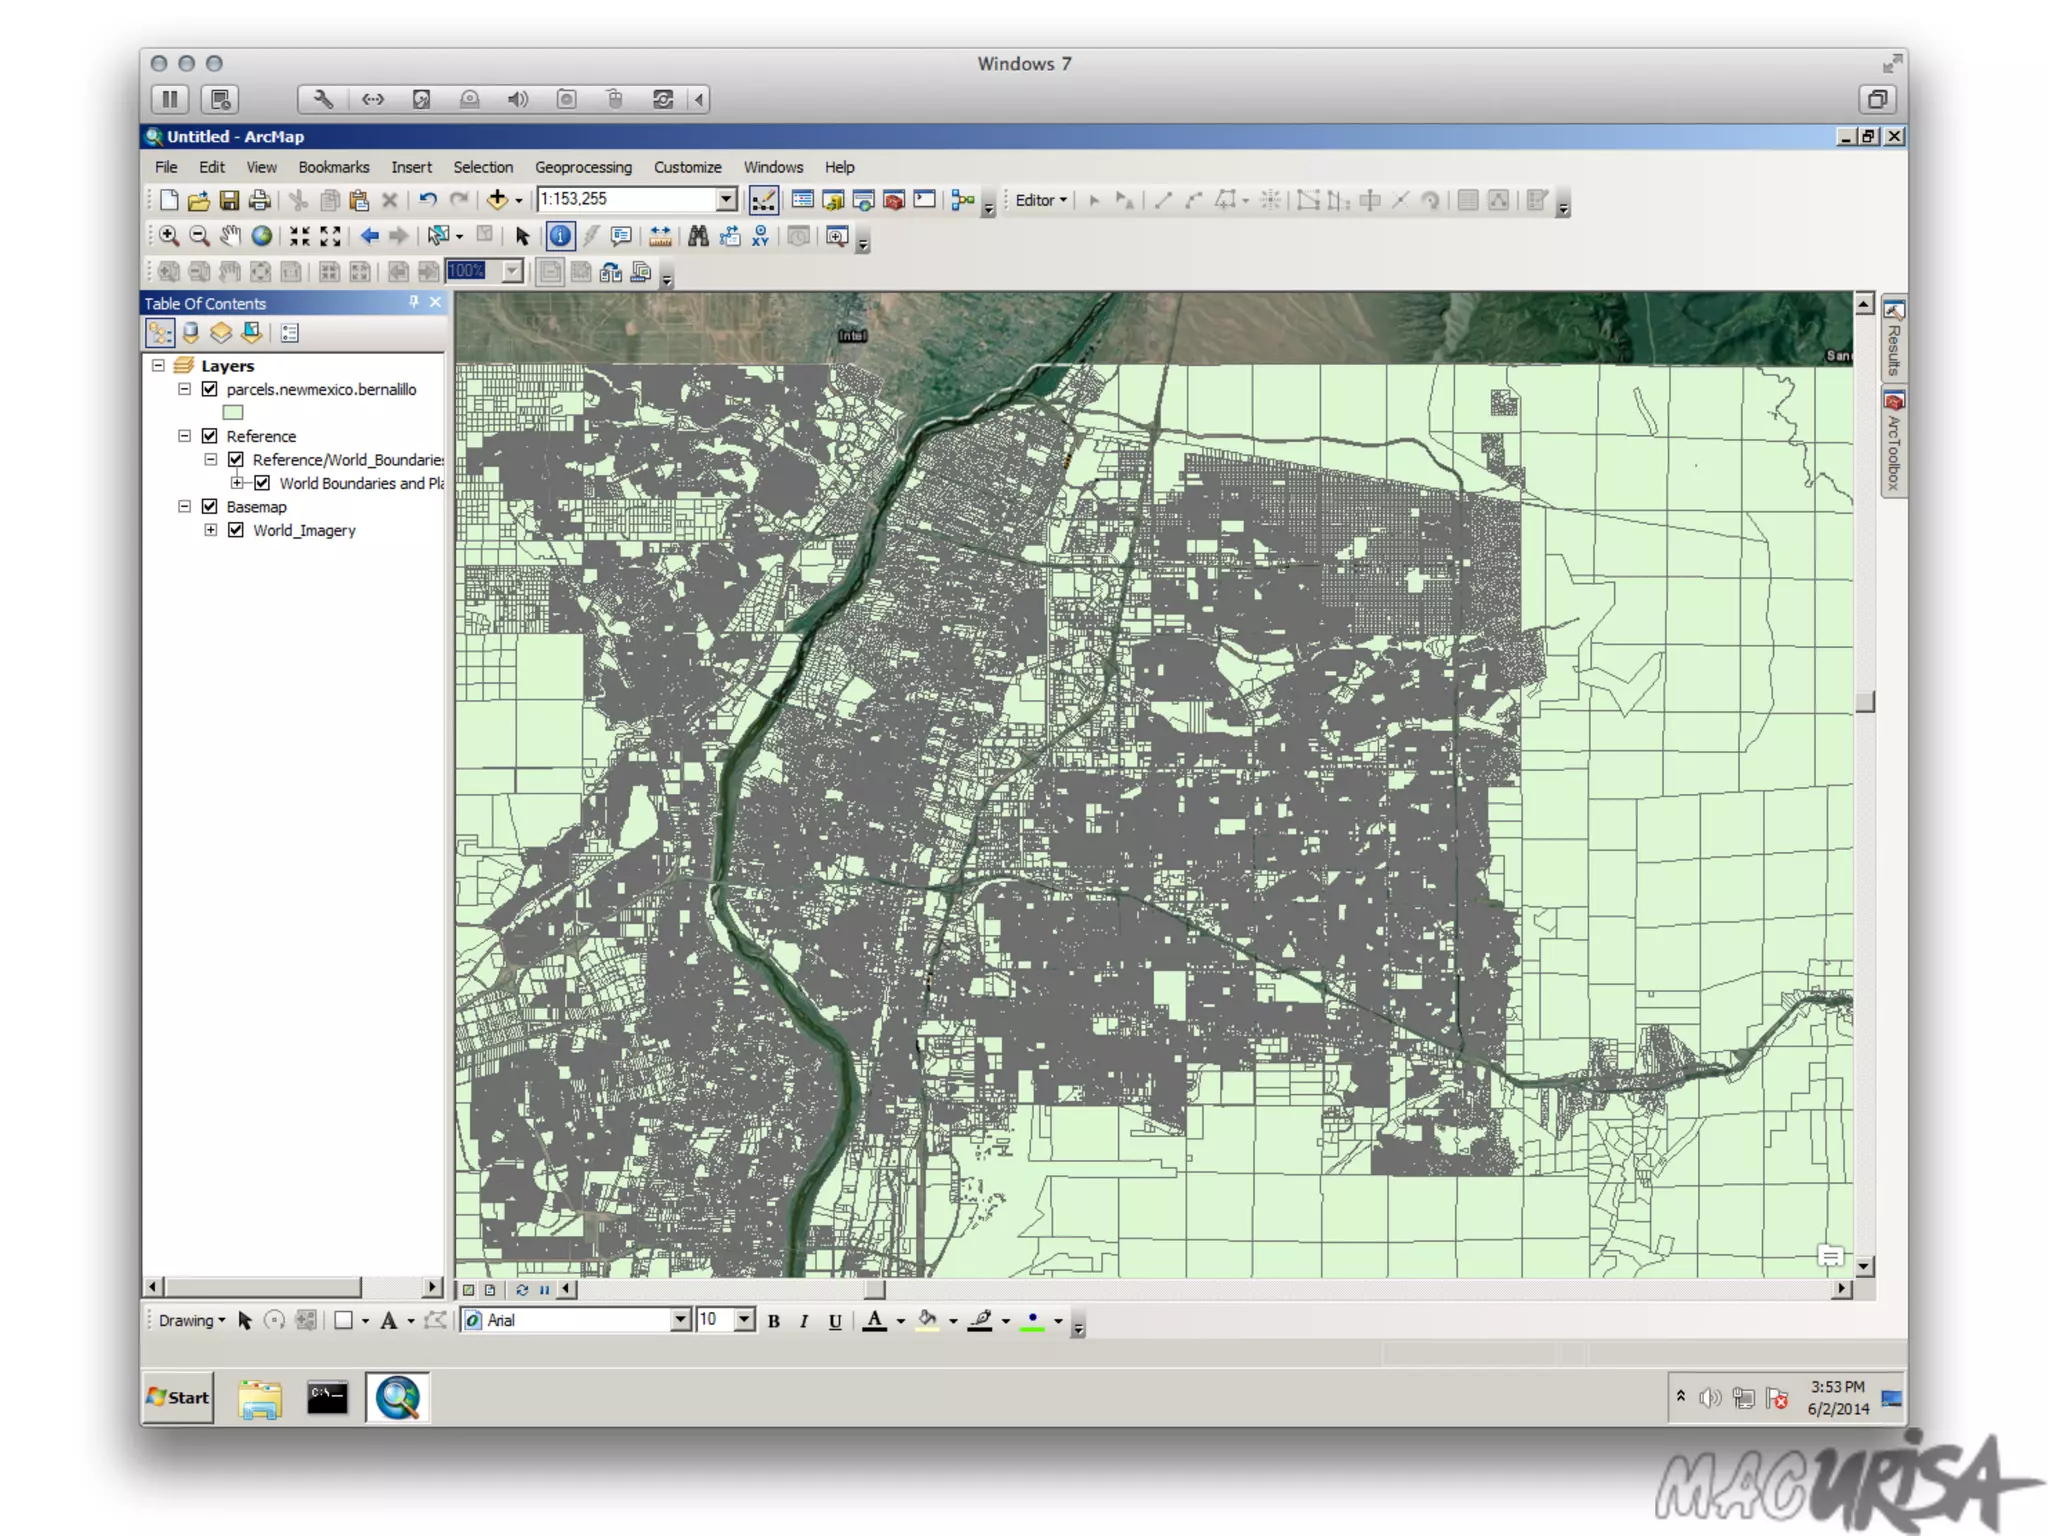
Task: Select the Identify tool
Action: click(560, 236)
